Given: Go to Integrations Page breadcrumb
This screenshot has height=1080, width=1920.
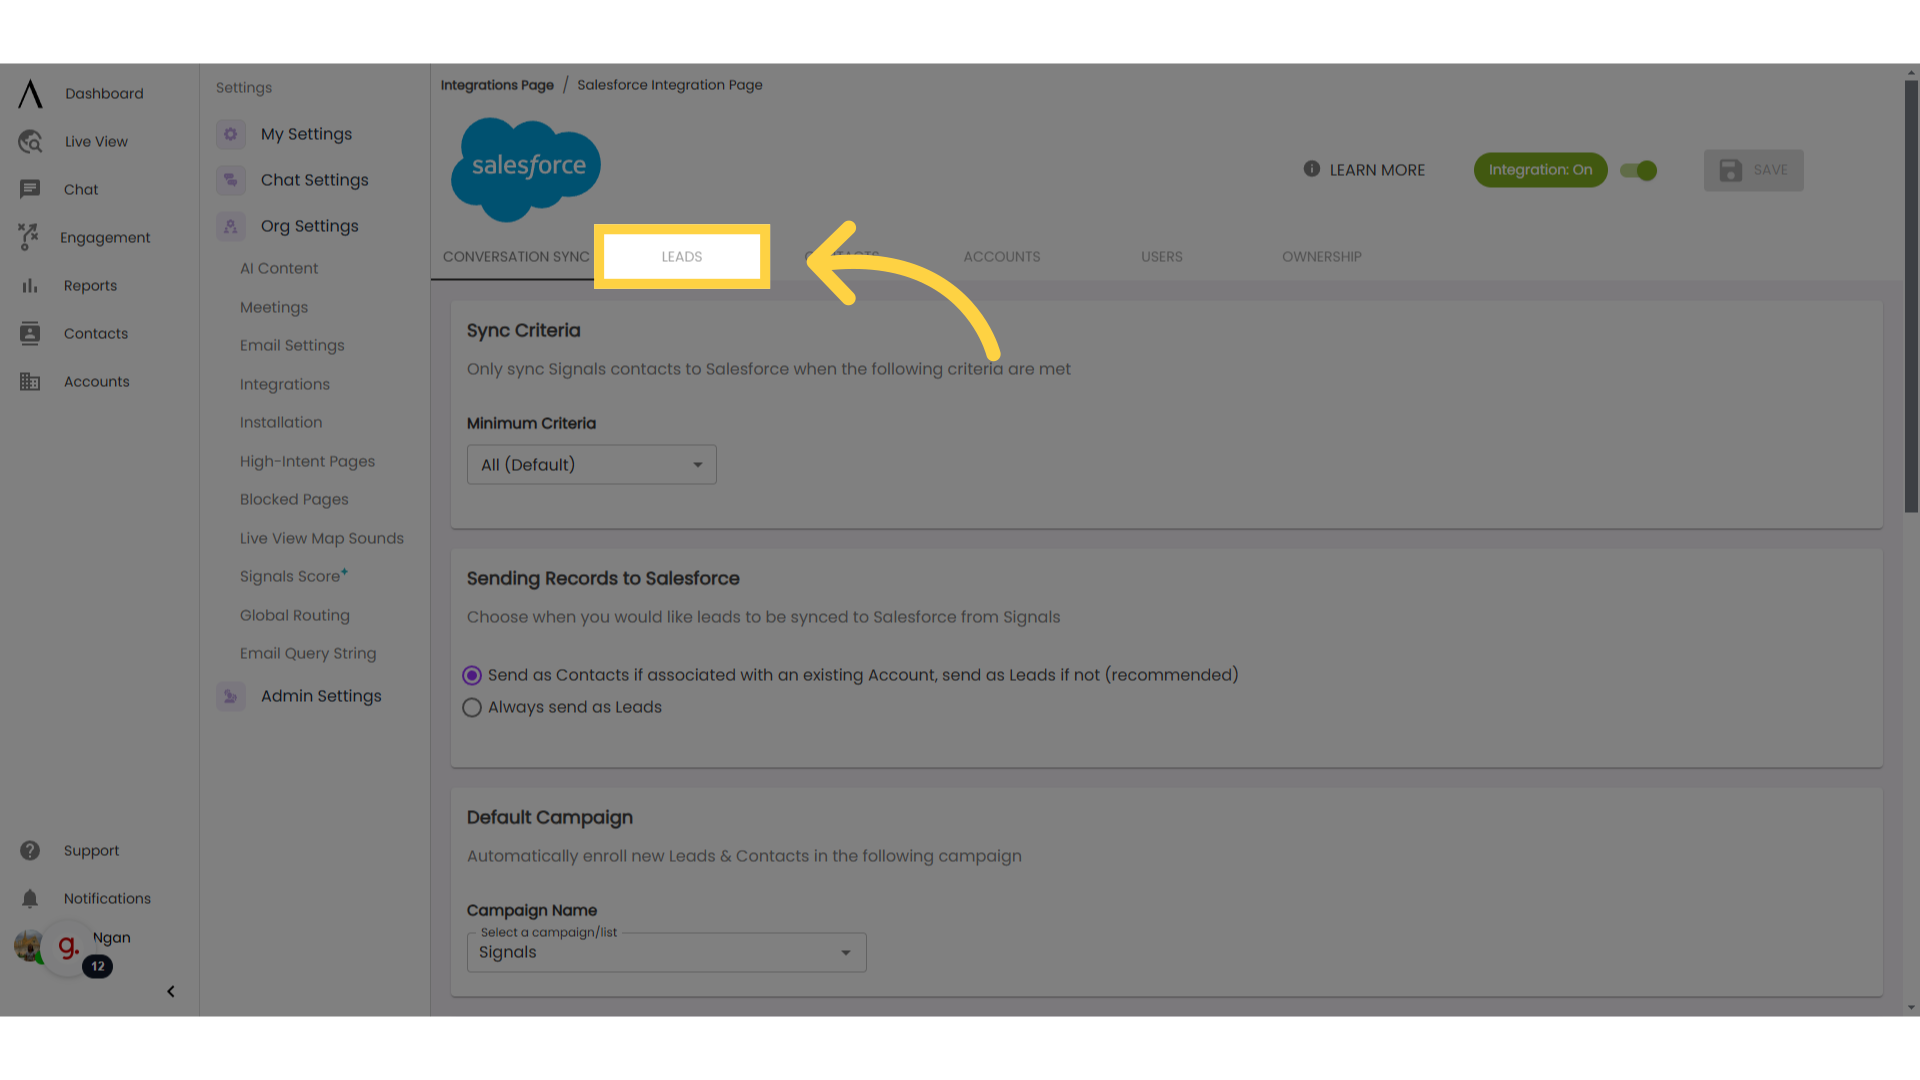Looking at the screenshot, I should (x=497, y=85).
